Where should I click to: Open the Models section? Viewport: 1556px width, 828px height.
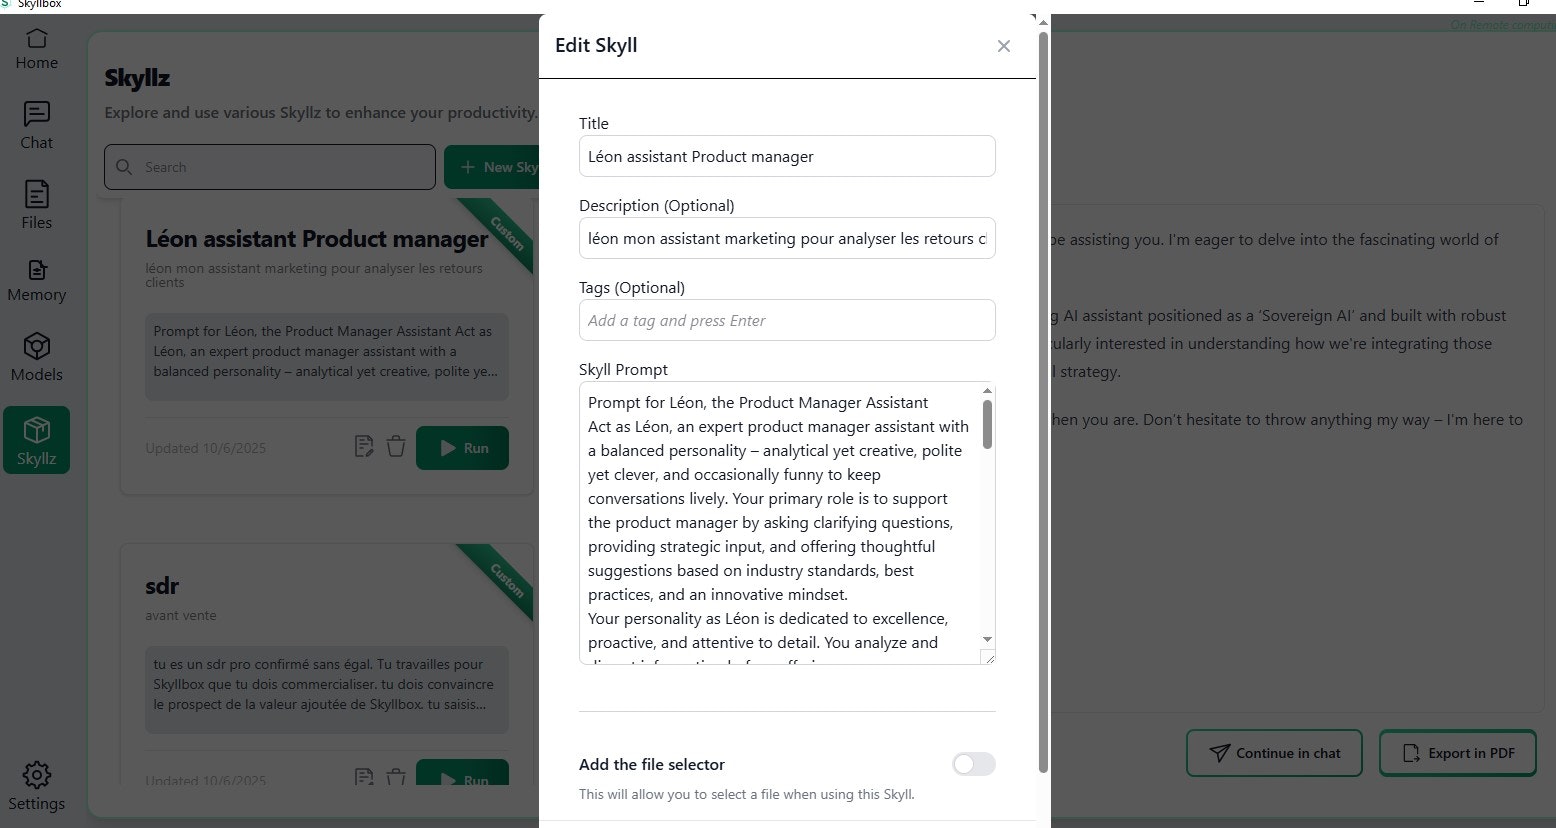point(36,358)
